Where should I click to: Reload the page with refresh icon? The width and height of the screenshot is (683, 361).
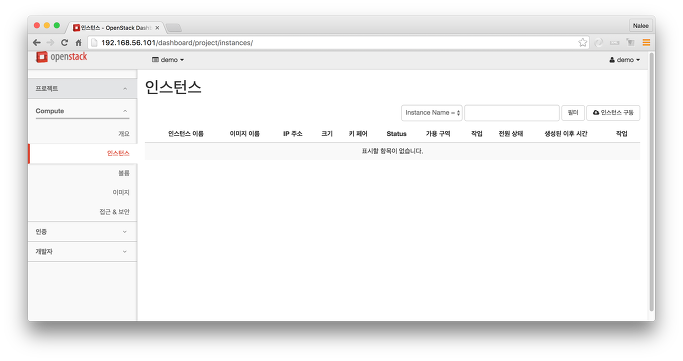64,43
